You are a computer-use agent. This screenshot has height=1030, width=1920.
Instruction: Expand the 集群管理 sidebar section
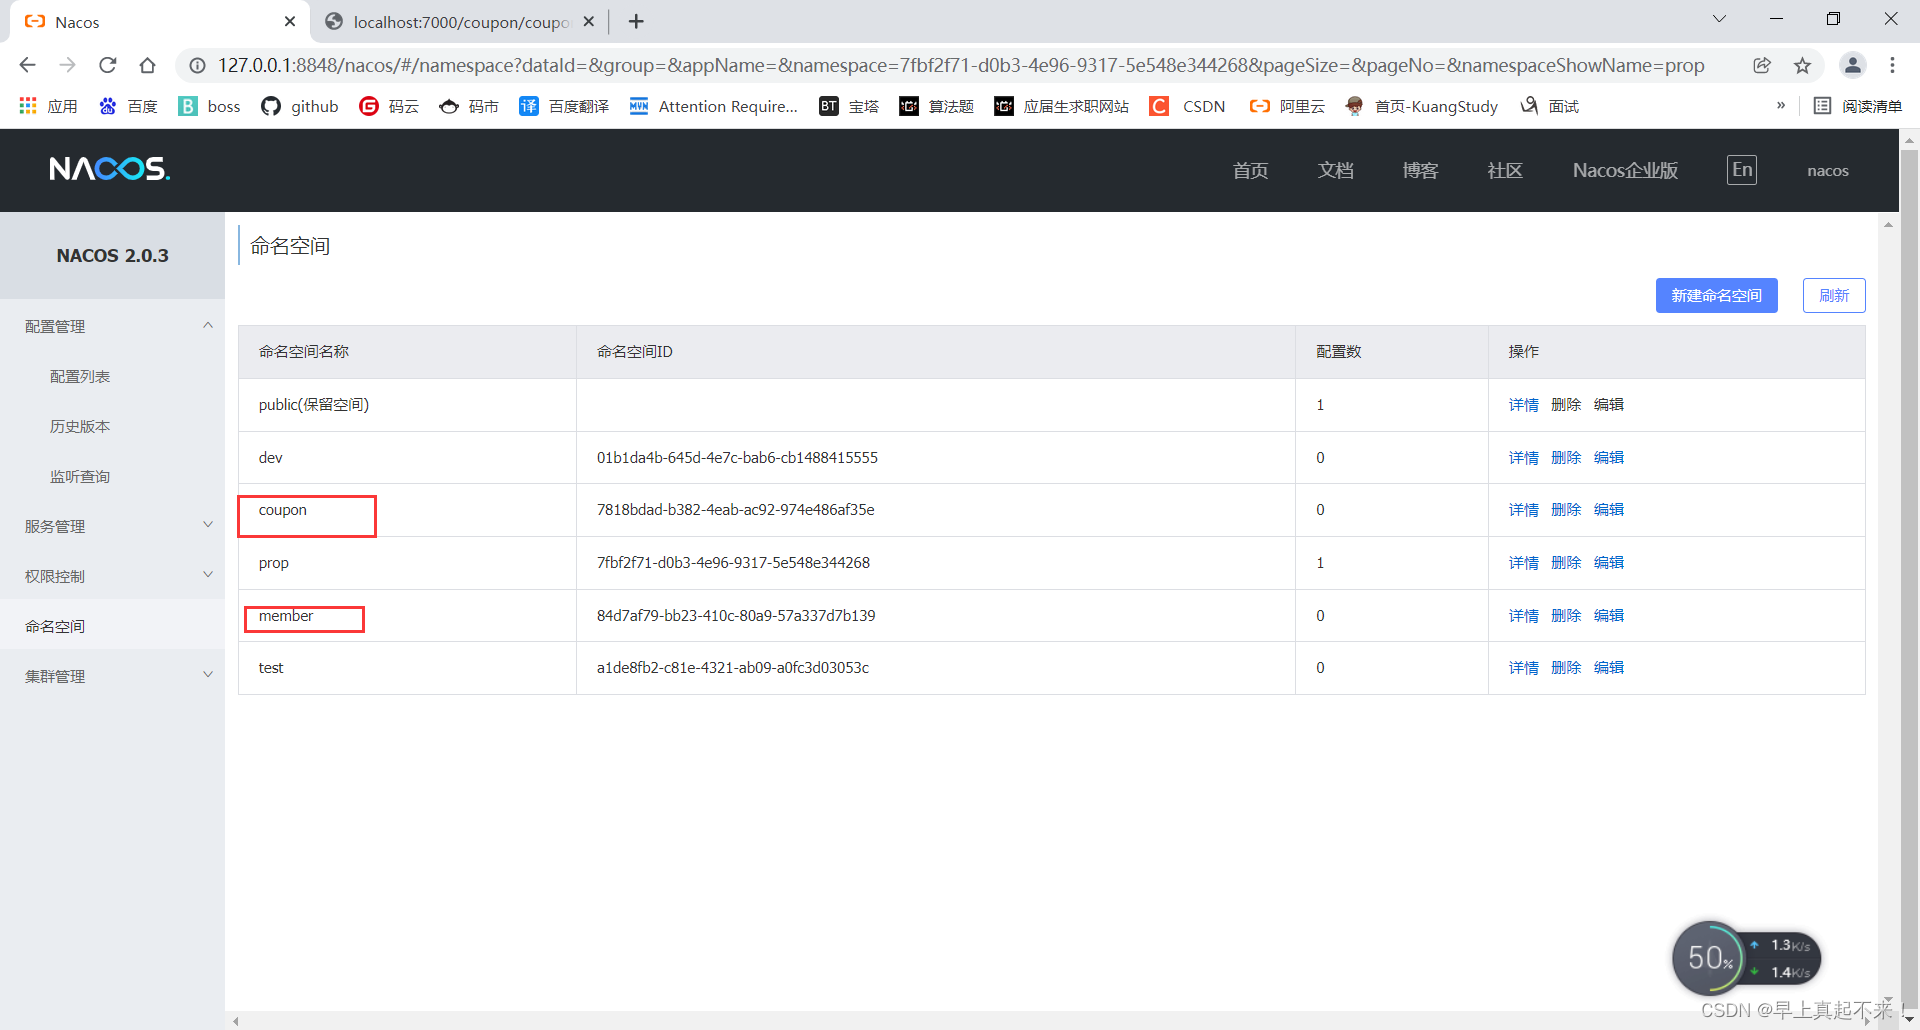(x=112, y=676)
